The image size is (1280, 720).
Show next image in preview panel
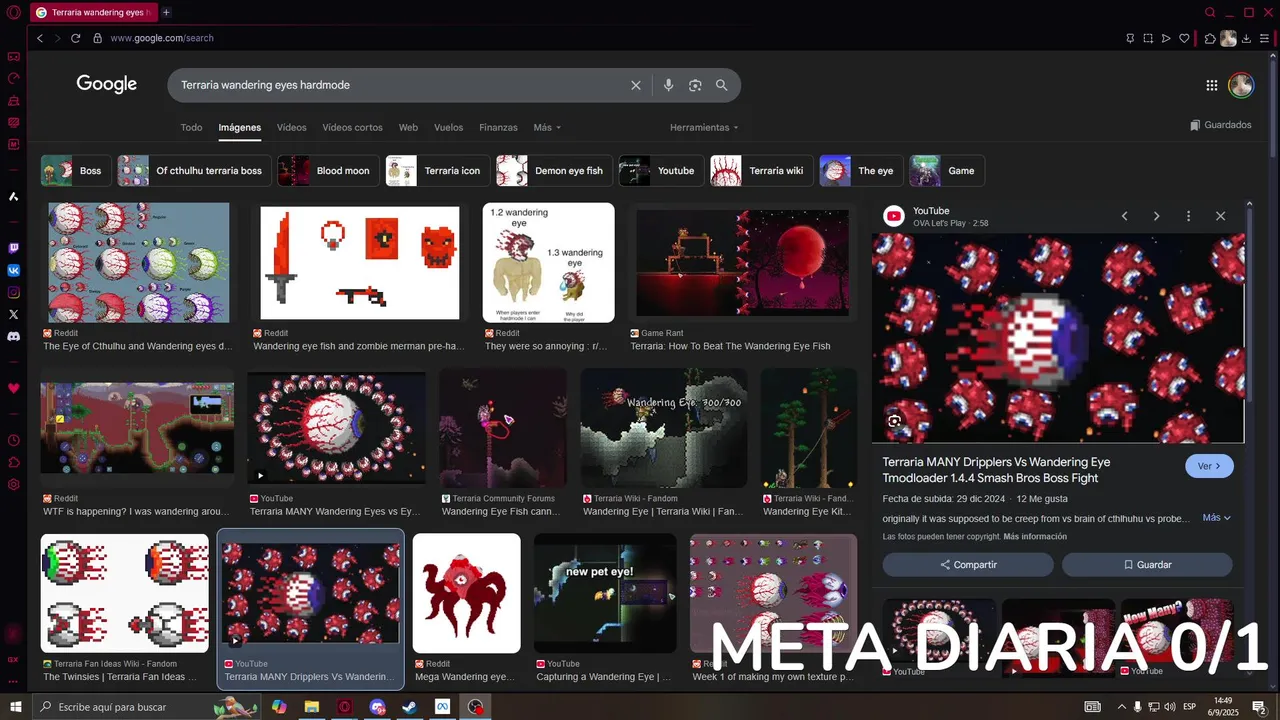(1156, 216)
